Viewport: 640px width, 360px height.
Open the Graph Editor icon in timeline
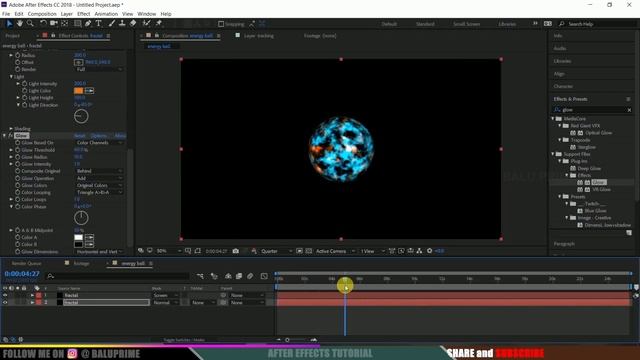coord(264,276)
